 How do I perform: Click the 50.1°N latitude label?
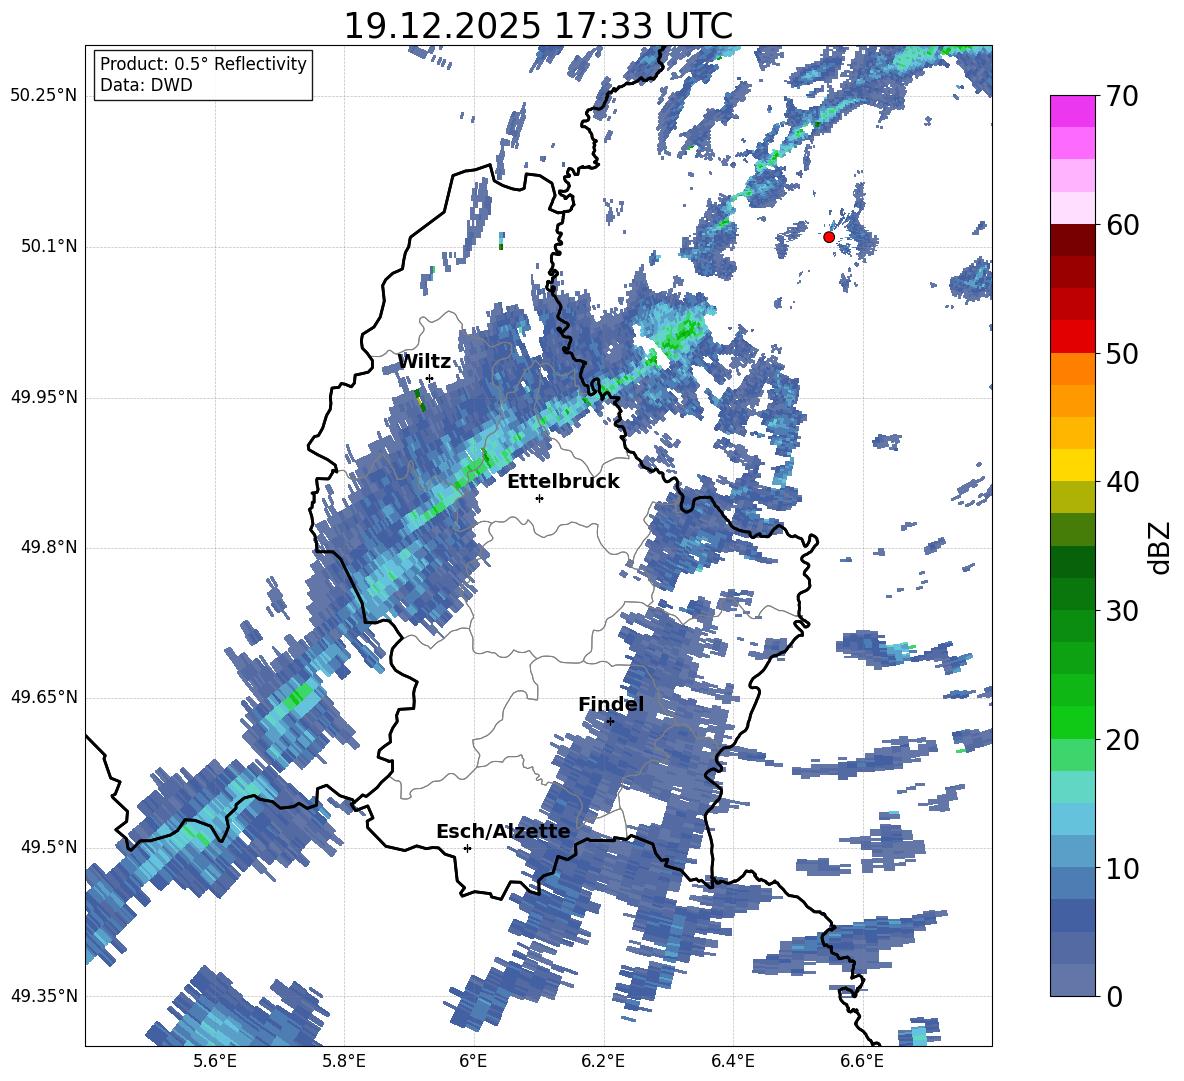coord(48,246)
